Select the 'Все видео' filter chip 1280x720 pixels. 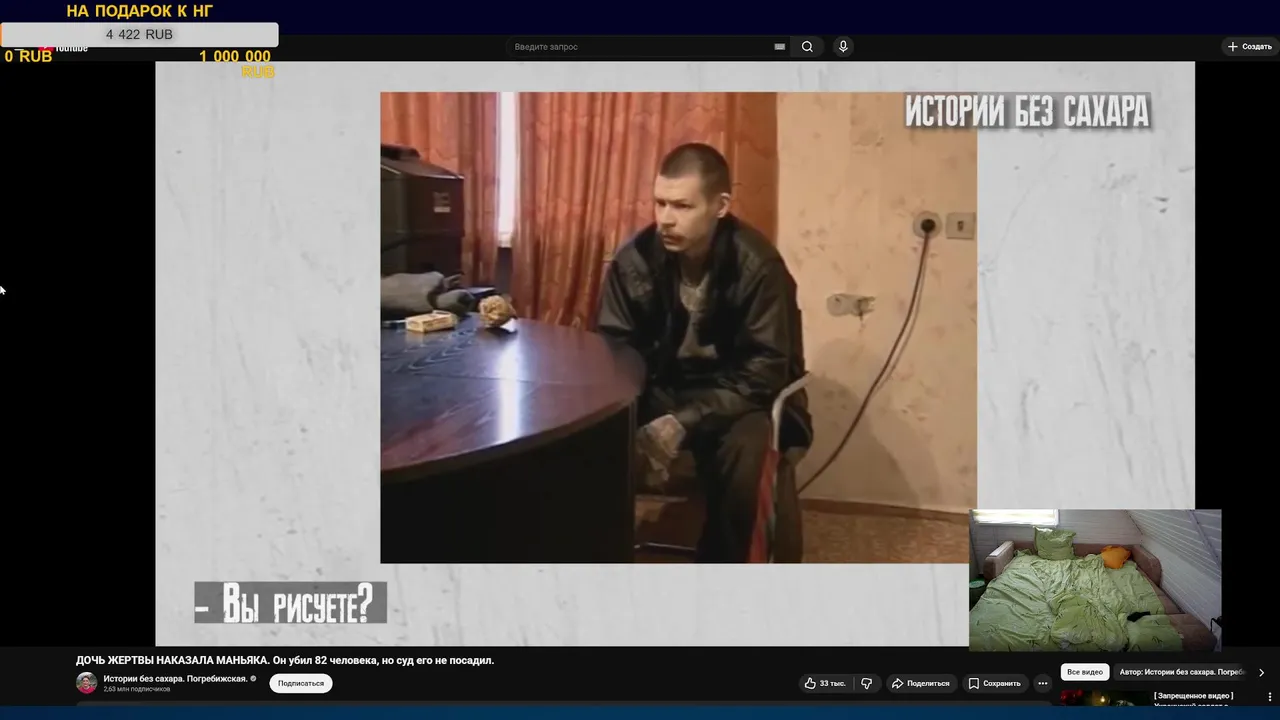(1085, 672)
